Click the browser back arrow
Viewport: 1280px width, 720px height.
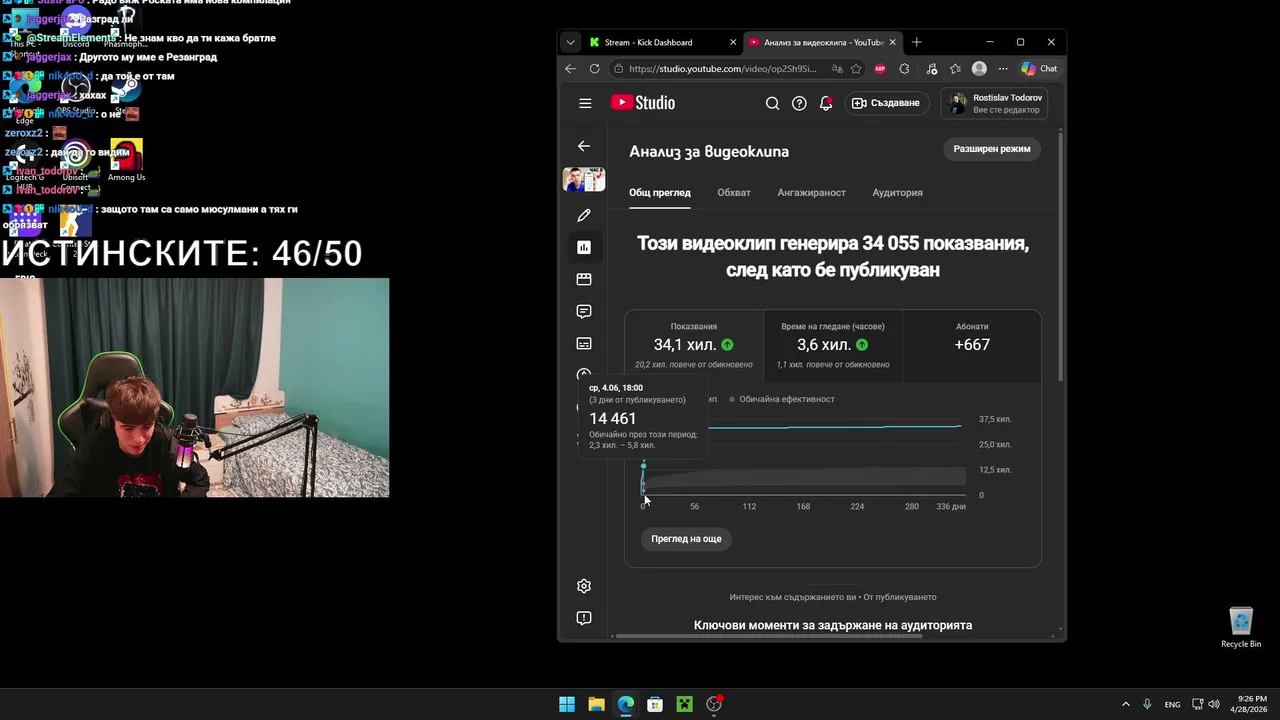(570, 69)
